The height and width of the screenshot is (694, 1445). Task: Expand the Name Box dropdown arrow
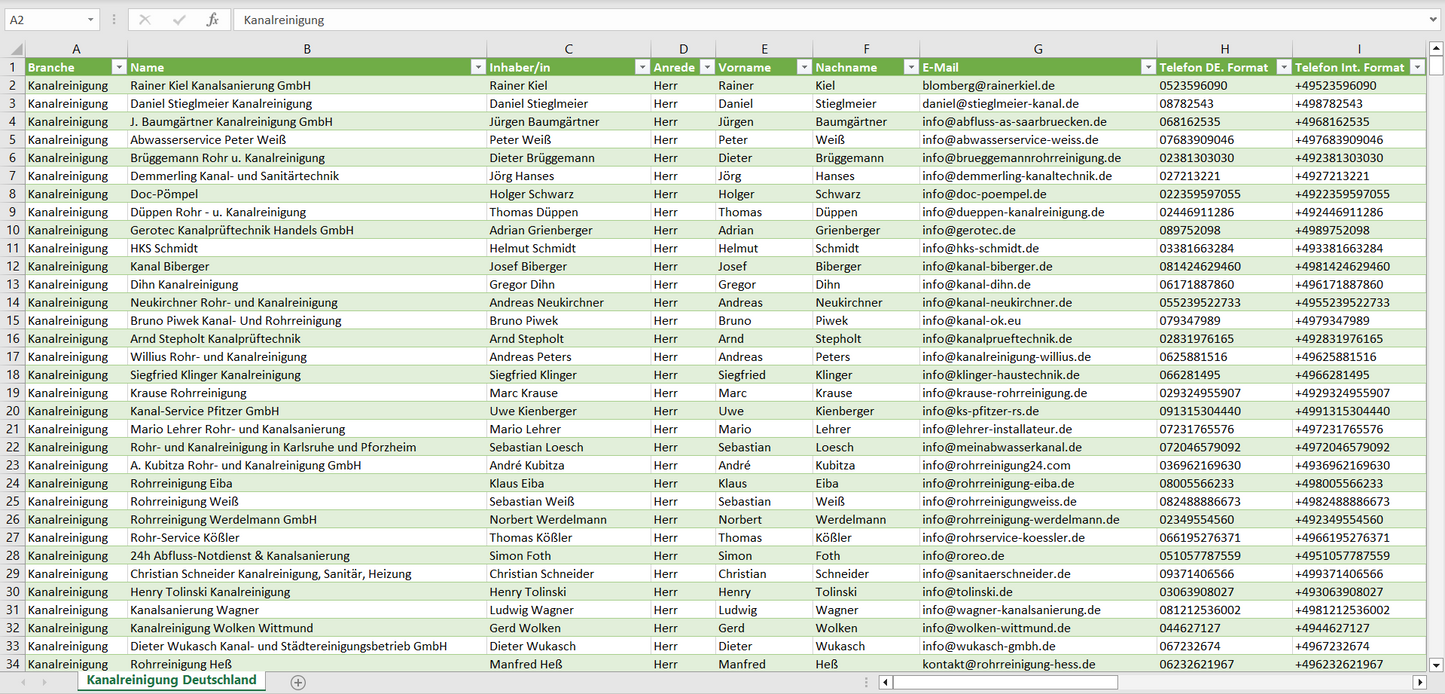[x=90, y=20]
